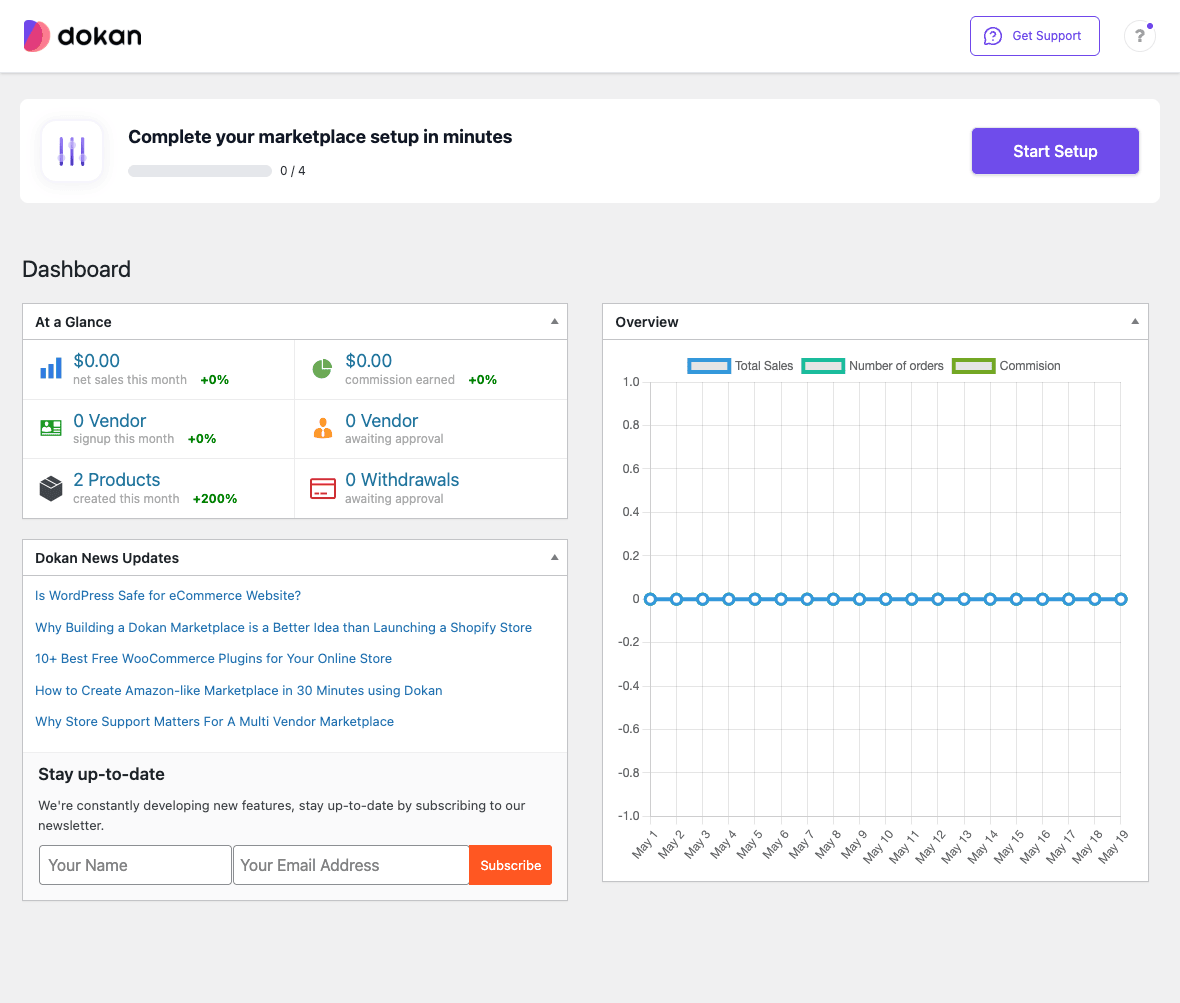Open the Dokan vs Shopify Store article
The width and height of the screenshot is (1180, 1003).
pos(284,628)
